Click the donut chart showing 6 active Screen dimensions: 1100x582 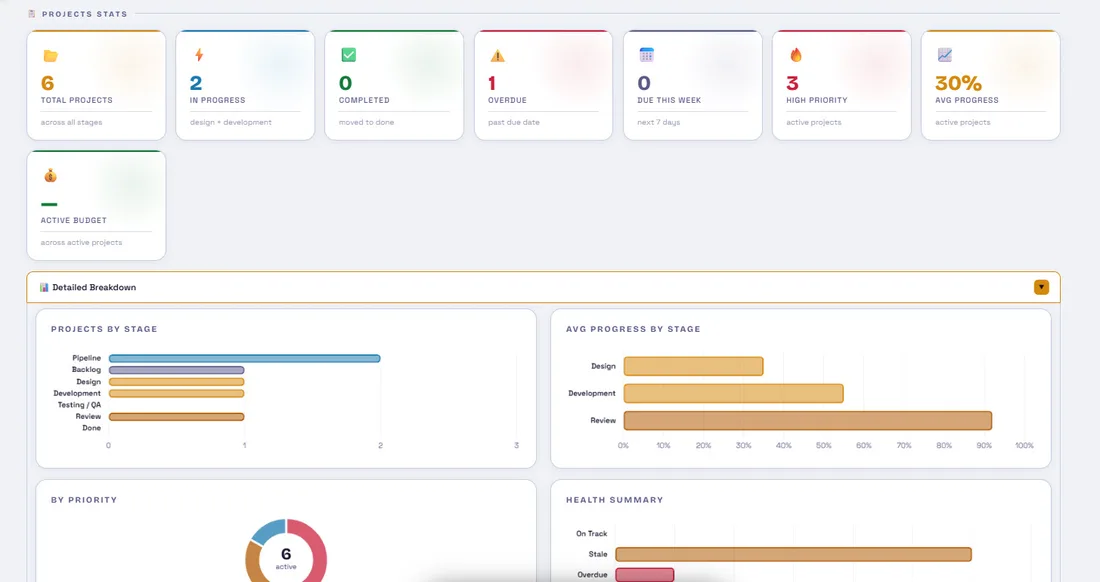(286, 556)
